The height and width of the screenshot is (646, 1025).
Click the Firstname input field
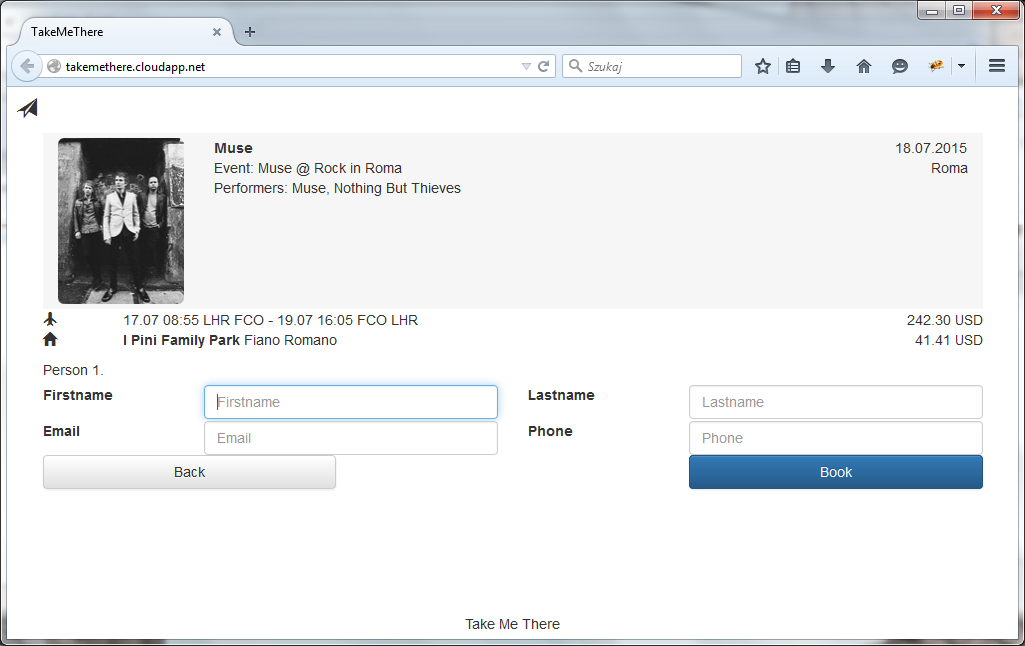(x=351, y=402)
